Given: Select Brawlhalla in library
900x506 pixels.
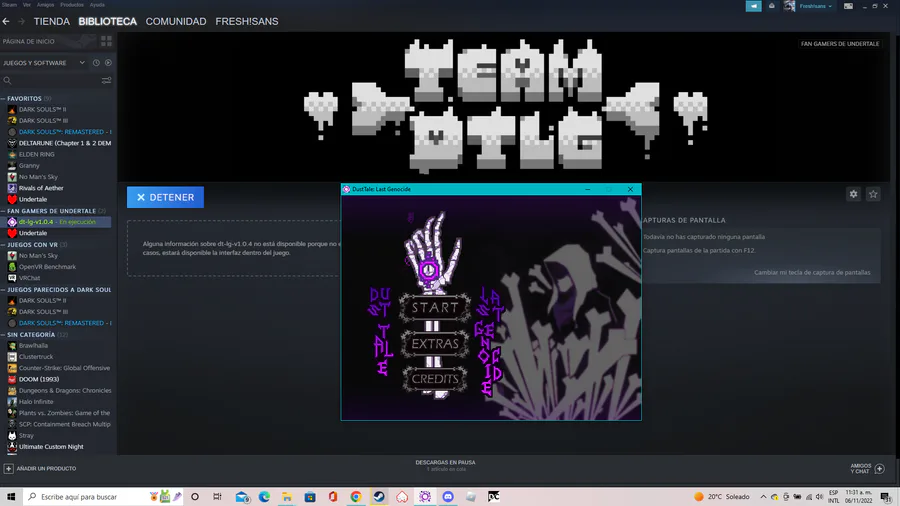Looking at the screenshot, I should (x=33, y=345).
